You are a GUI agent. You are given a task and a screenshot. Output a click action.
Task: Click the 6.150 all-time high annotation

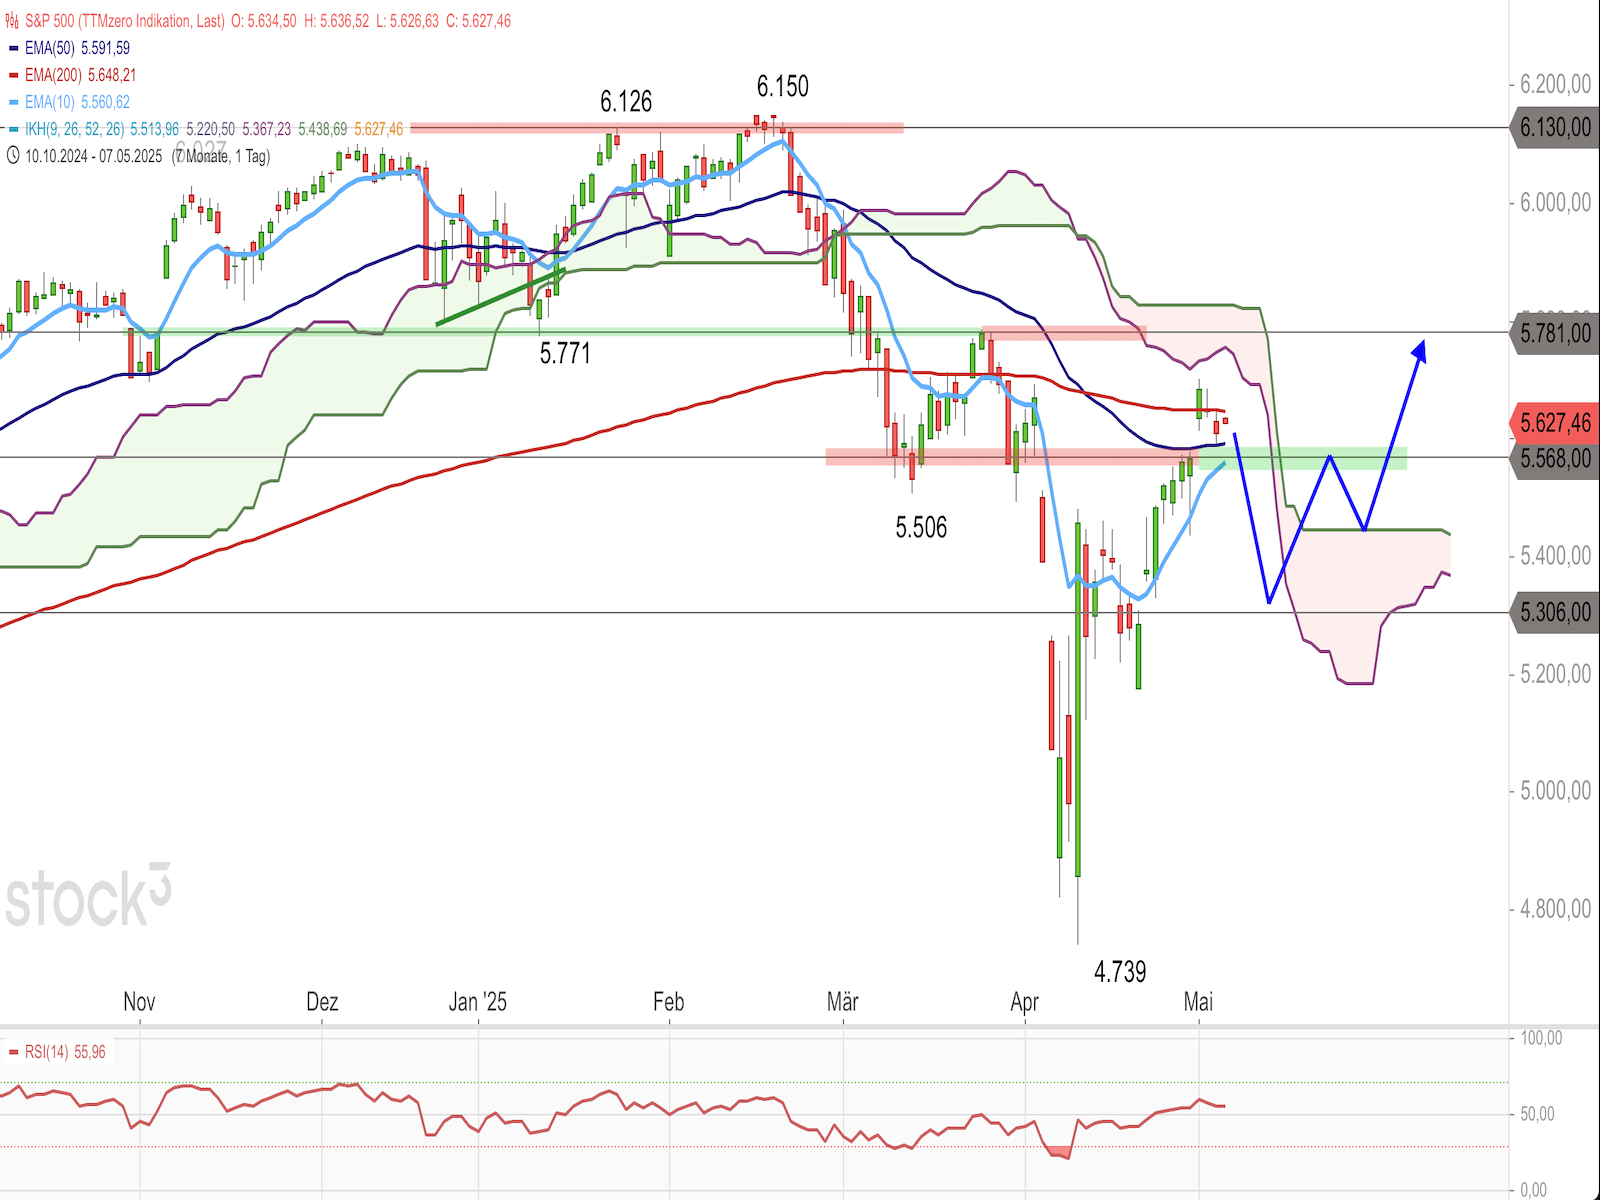click(783, 86)
